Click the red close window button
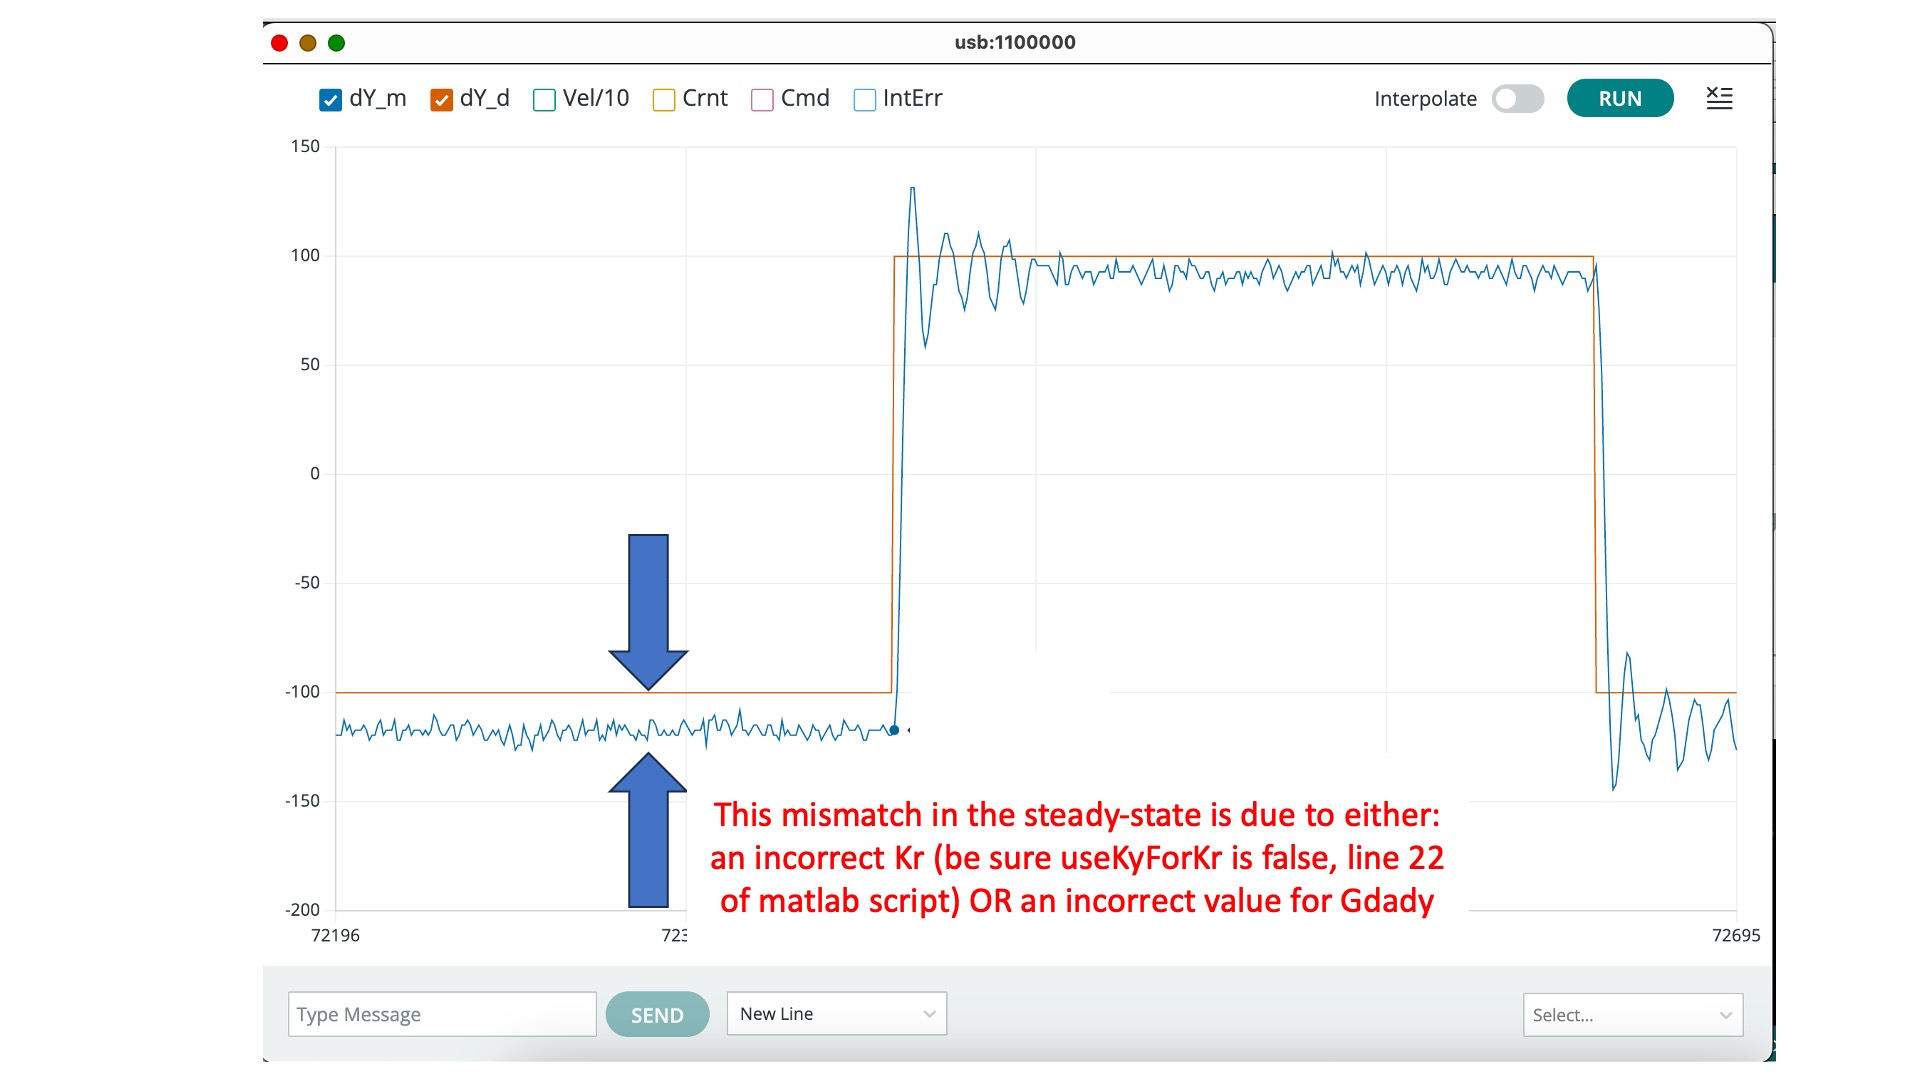 coord(280,43)
